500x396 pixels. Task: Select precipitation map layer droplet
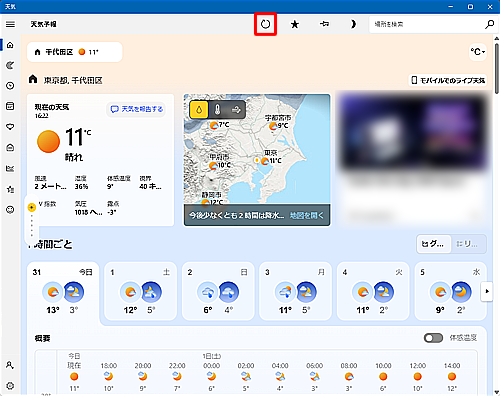click(199, 110)
